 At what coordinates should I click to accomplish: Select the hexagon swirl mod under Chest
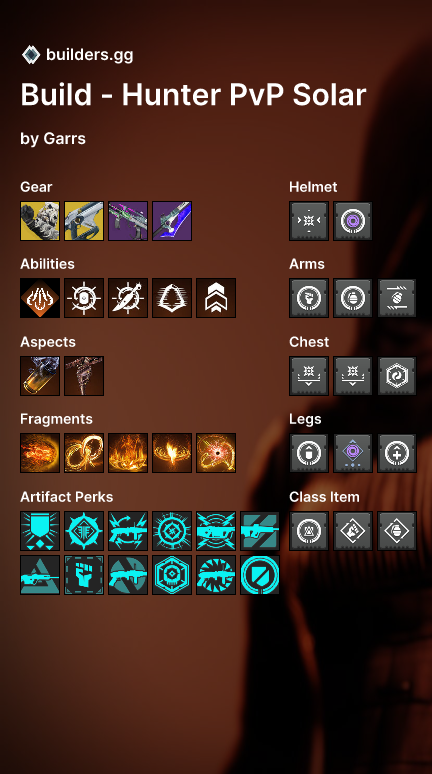[397, 376]
